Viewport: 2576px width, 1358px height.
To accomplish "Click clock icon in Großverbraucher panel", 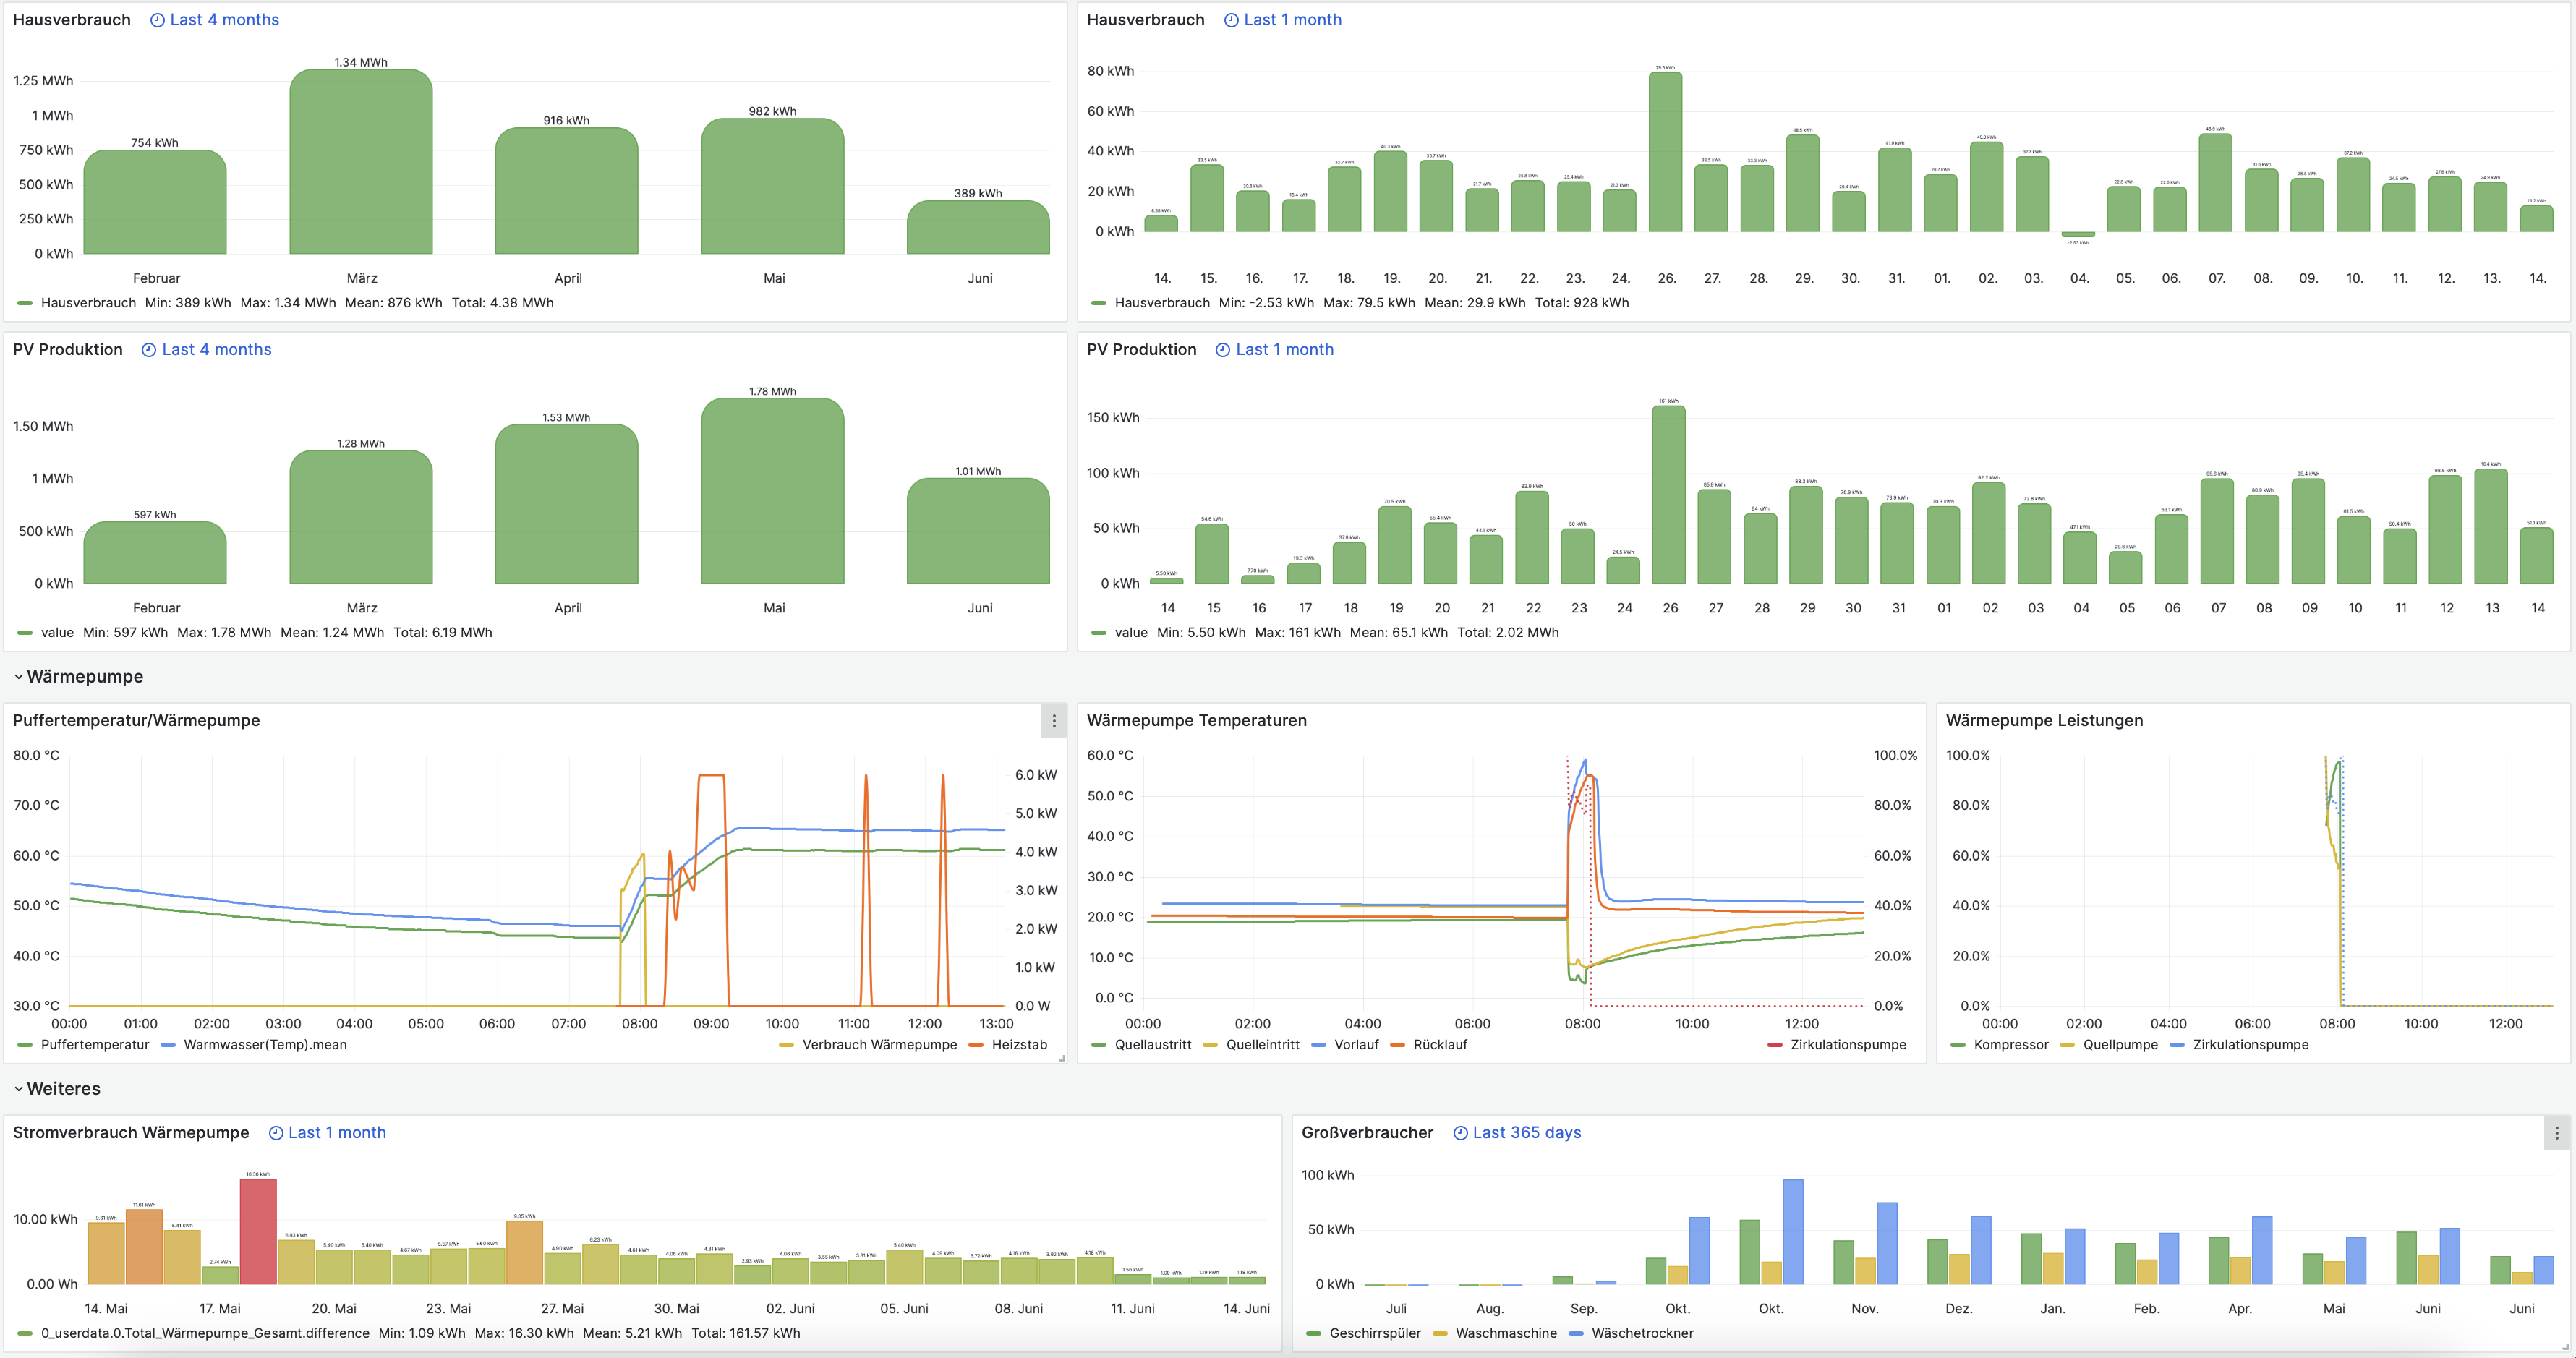I will tap(1460, 1133).
